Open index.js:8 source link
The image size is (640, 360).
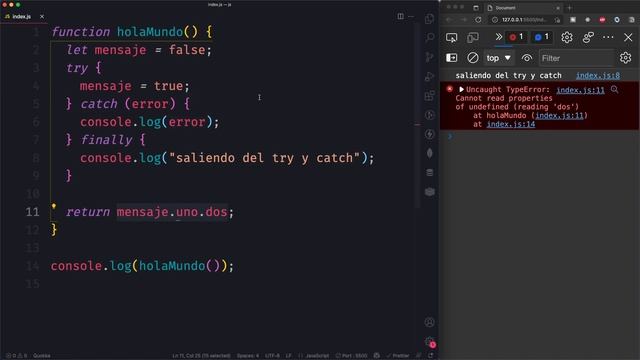(598, 76)
